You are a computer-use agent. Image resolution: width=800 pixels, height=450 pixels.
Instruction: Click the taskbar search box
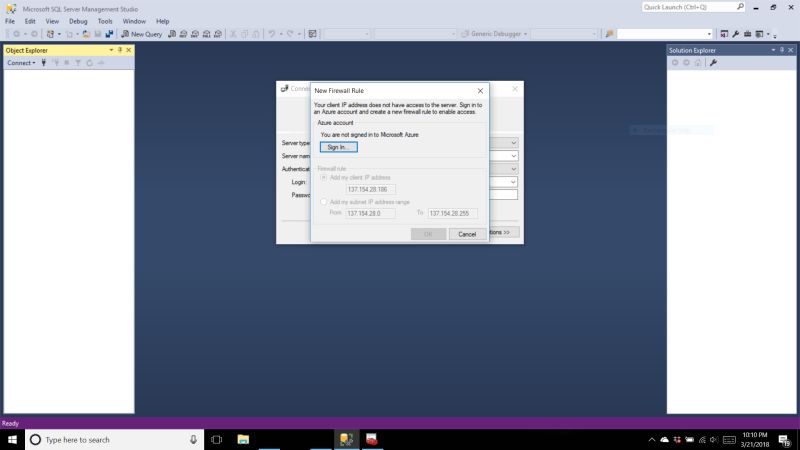(114, 439)
